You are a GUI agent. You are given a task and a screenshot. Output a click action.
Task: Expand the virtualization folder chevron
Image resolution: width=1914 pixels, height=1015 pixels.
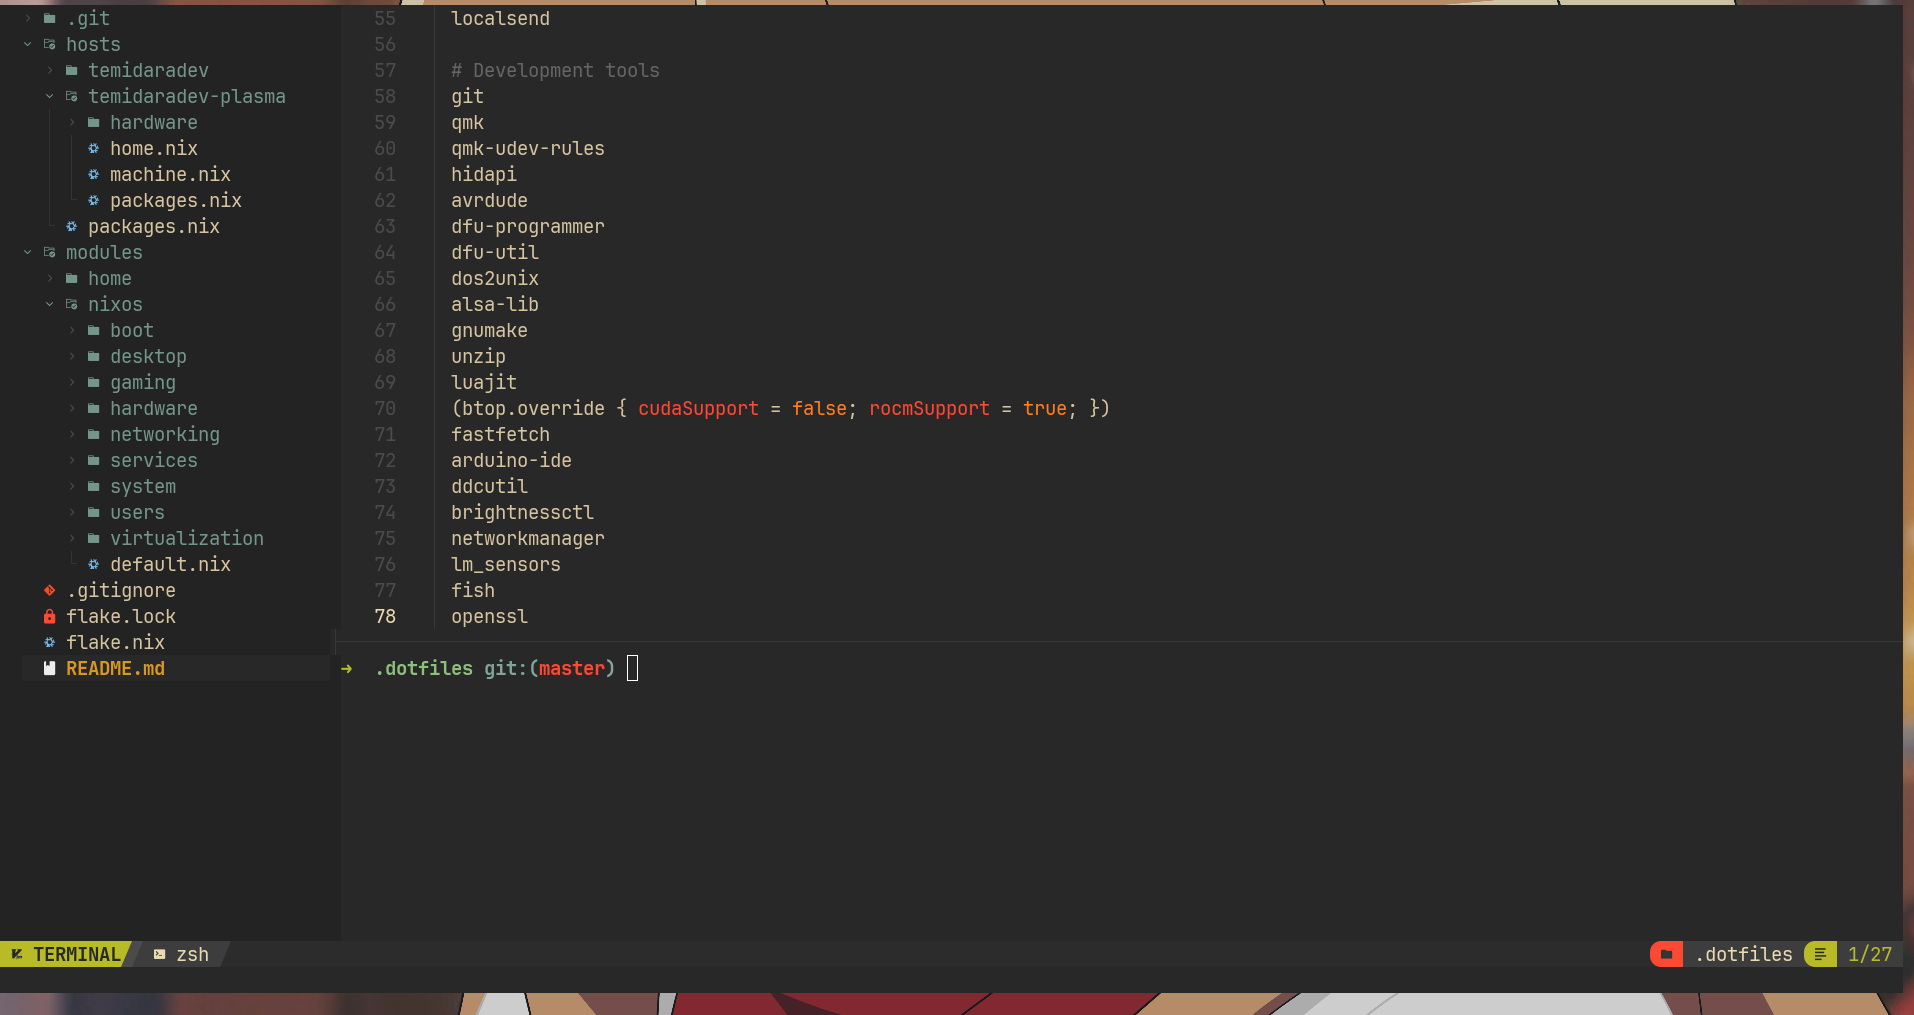pyautogui.click(x=72, y=539)
